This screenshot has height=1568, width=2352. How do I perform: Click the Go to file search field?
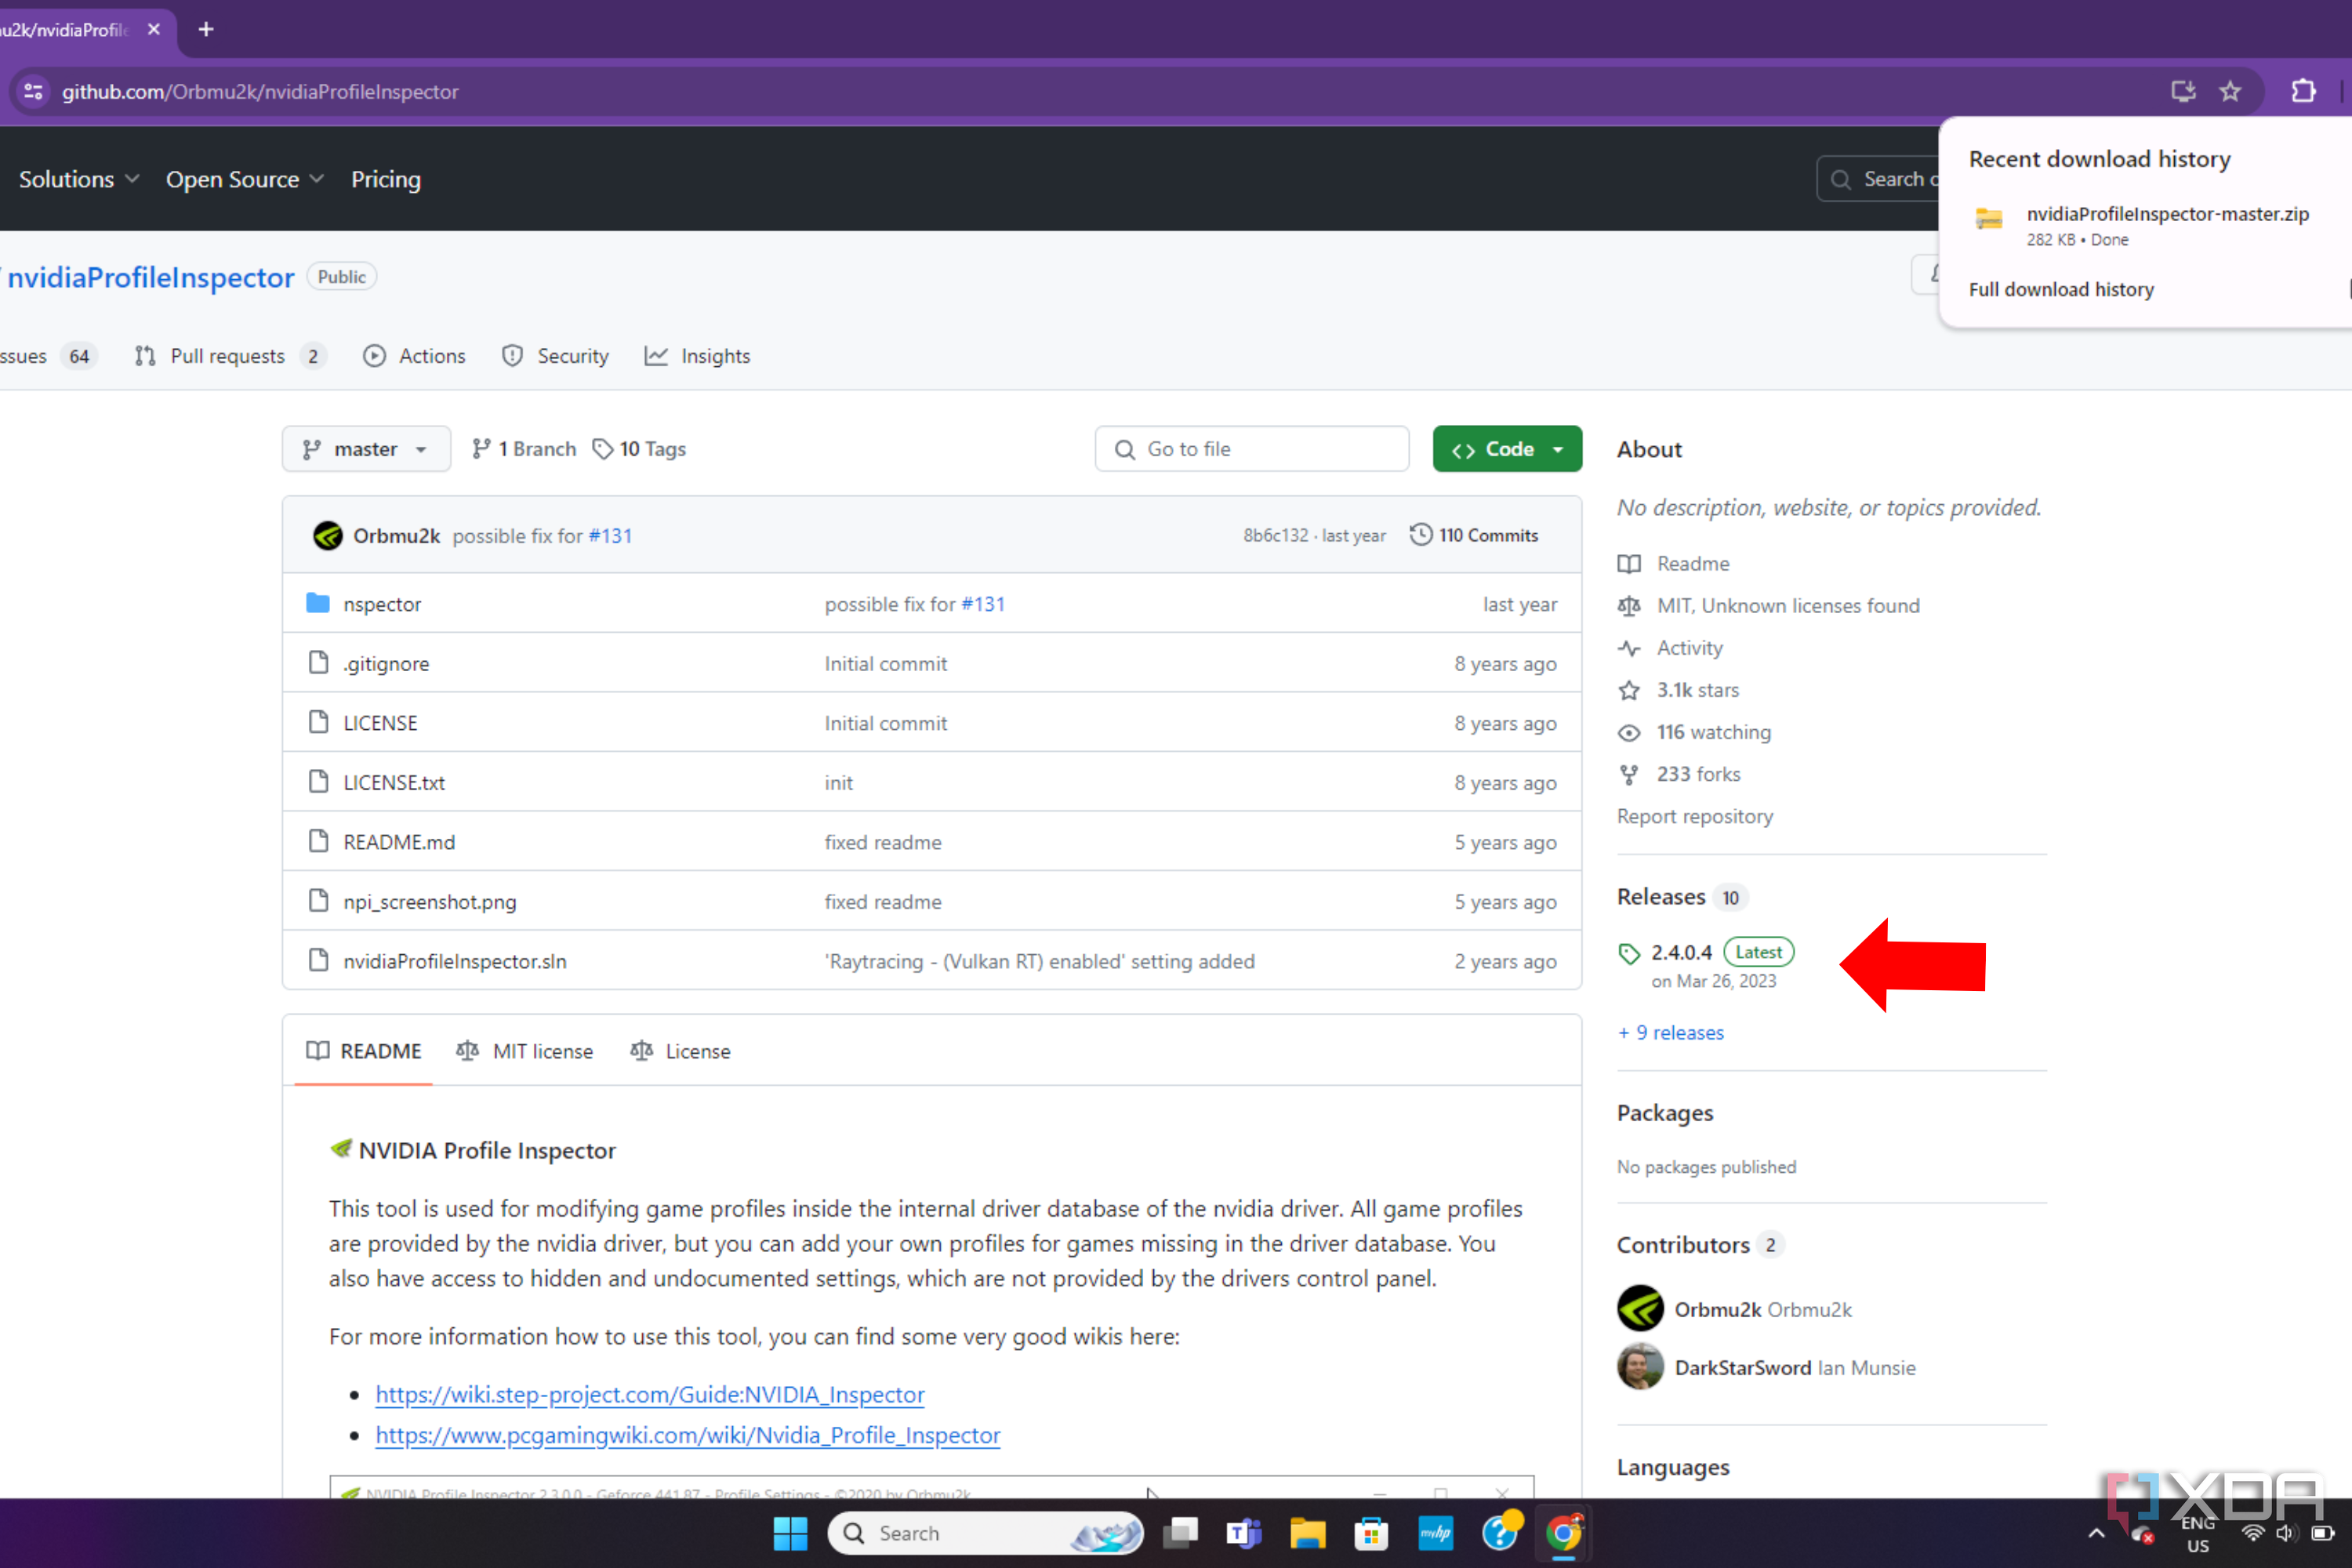pos(1250,449)
